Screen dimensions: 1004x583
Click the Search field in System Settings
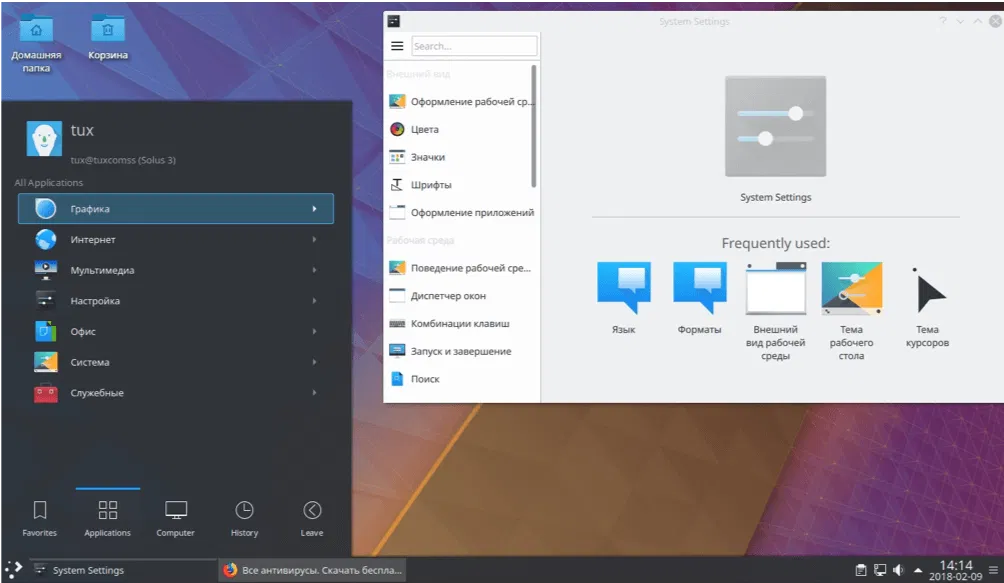coord(474,46)
